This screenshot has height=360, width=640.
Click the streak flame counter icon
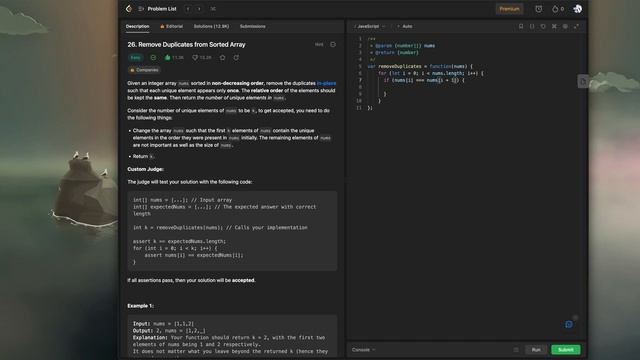click(558, 9)
